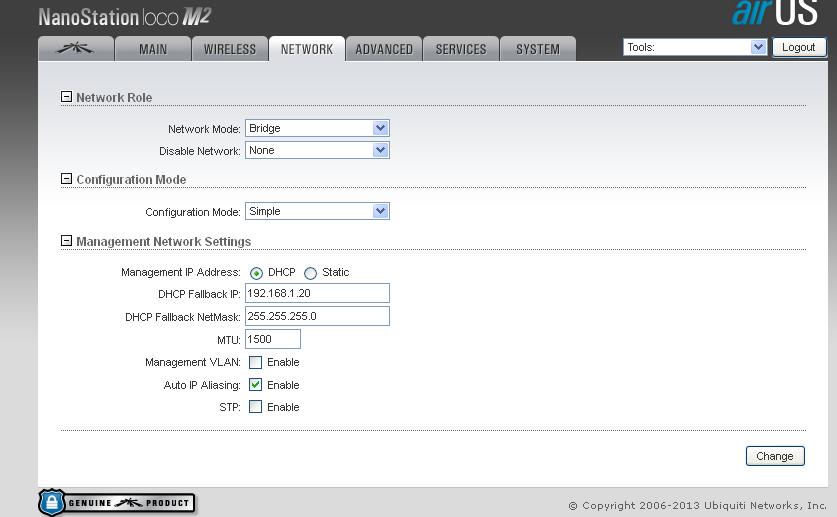Collapse the Network Role section

click(x=66, y=97)
